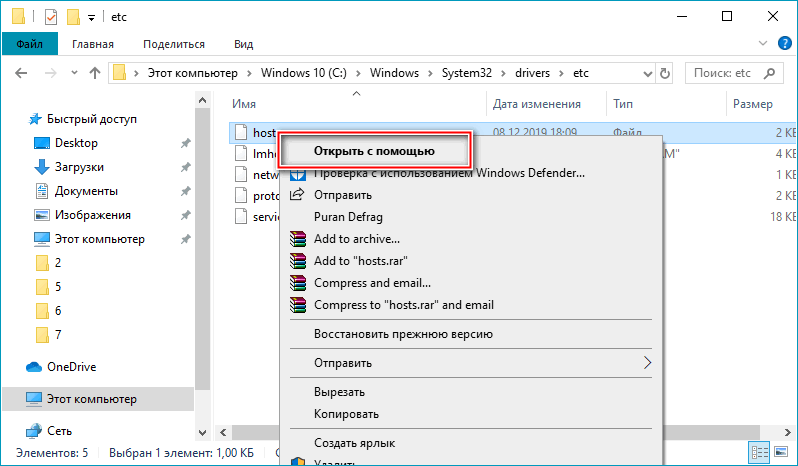Select Windows 10 (C:) breadcrumb
The height and width of the screenshot is (466, 798).
pos(303,73)
